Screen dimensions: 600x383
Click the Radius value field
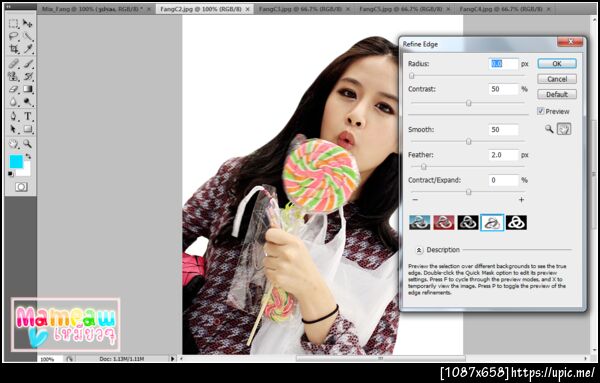504,64
